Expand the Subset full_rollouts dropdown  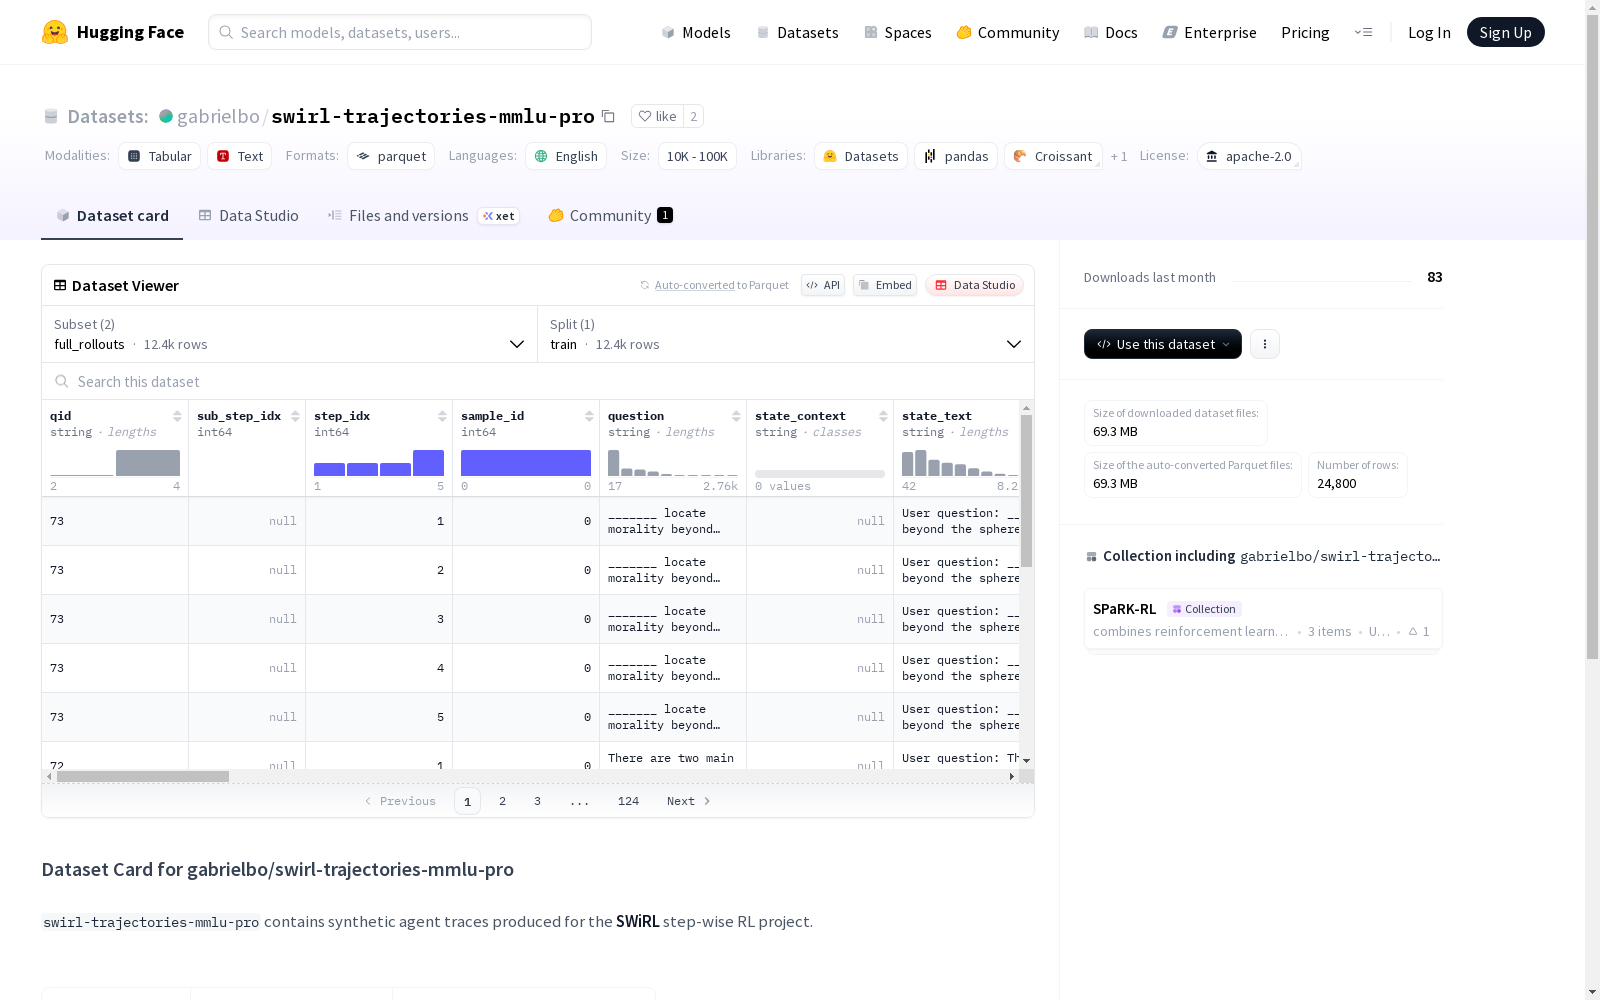click(290, 334)
